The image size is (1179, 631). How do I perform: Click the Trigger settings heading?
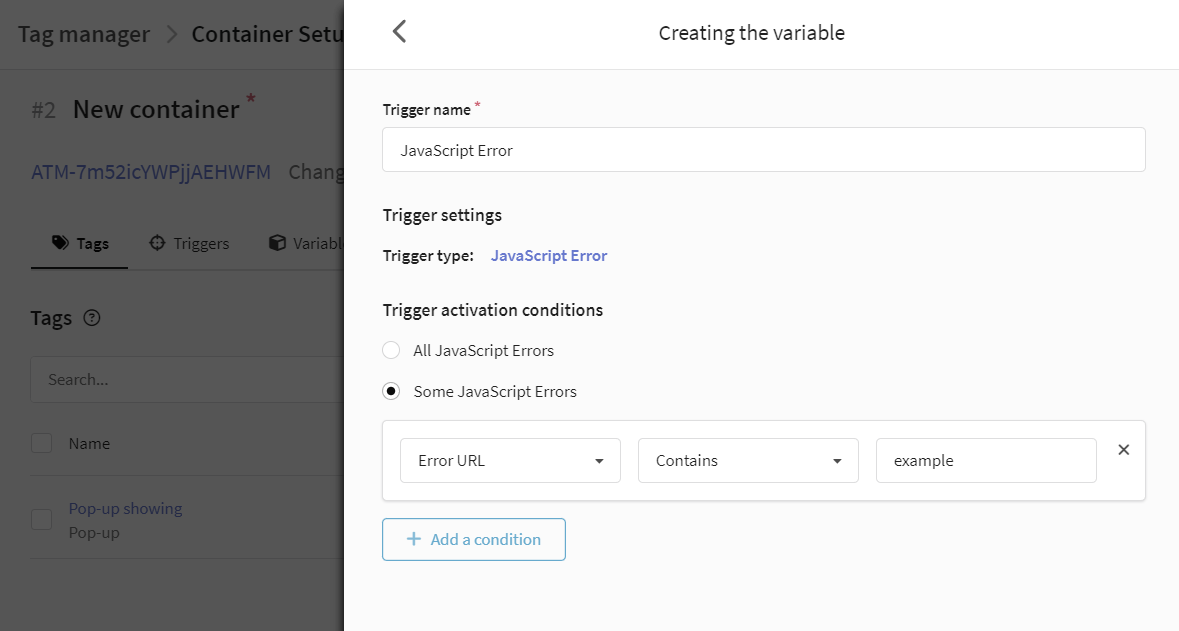click(442, 215)
